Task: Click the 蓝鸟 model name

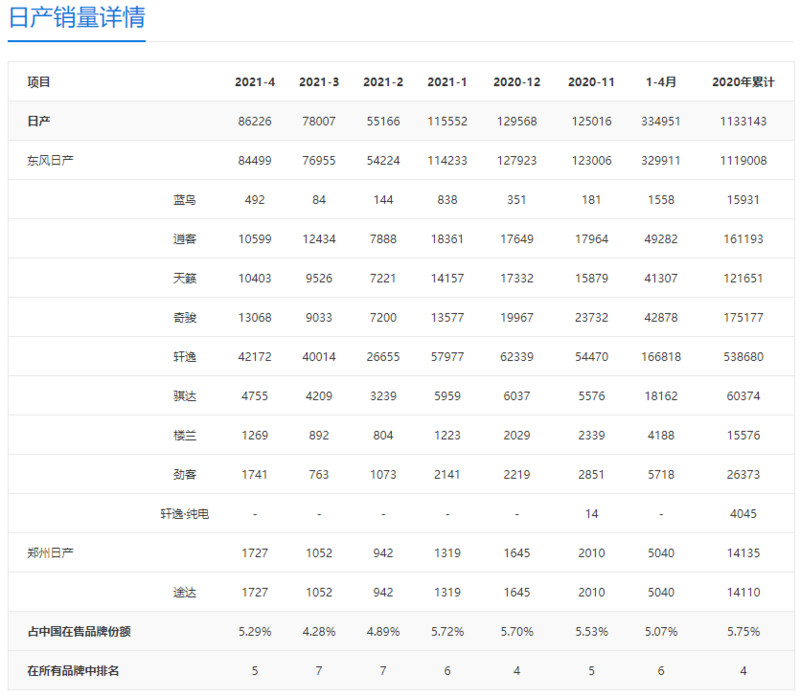Action: [x=185, y=200]
